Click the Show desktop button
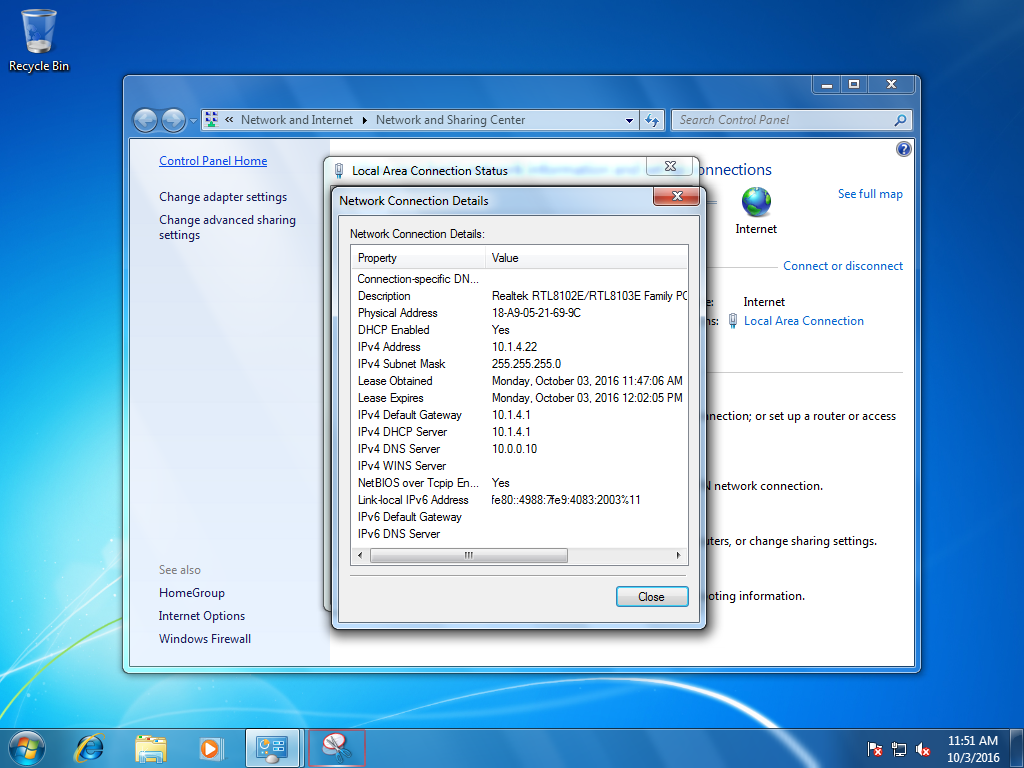1024x768 pixels. tap(1017, 748)
